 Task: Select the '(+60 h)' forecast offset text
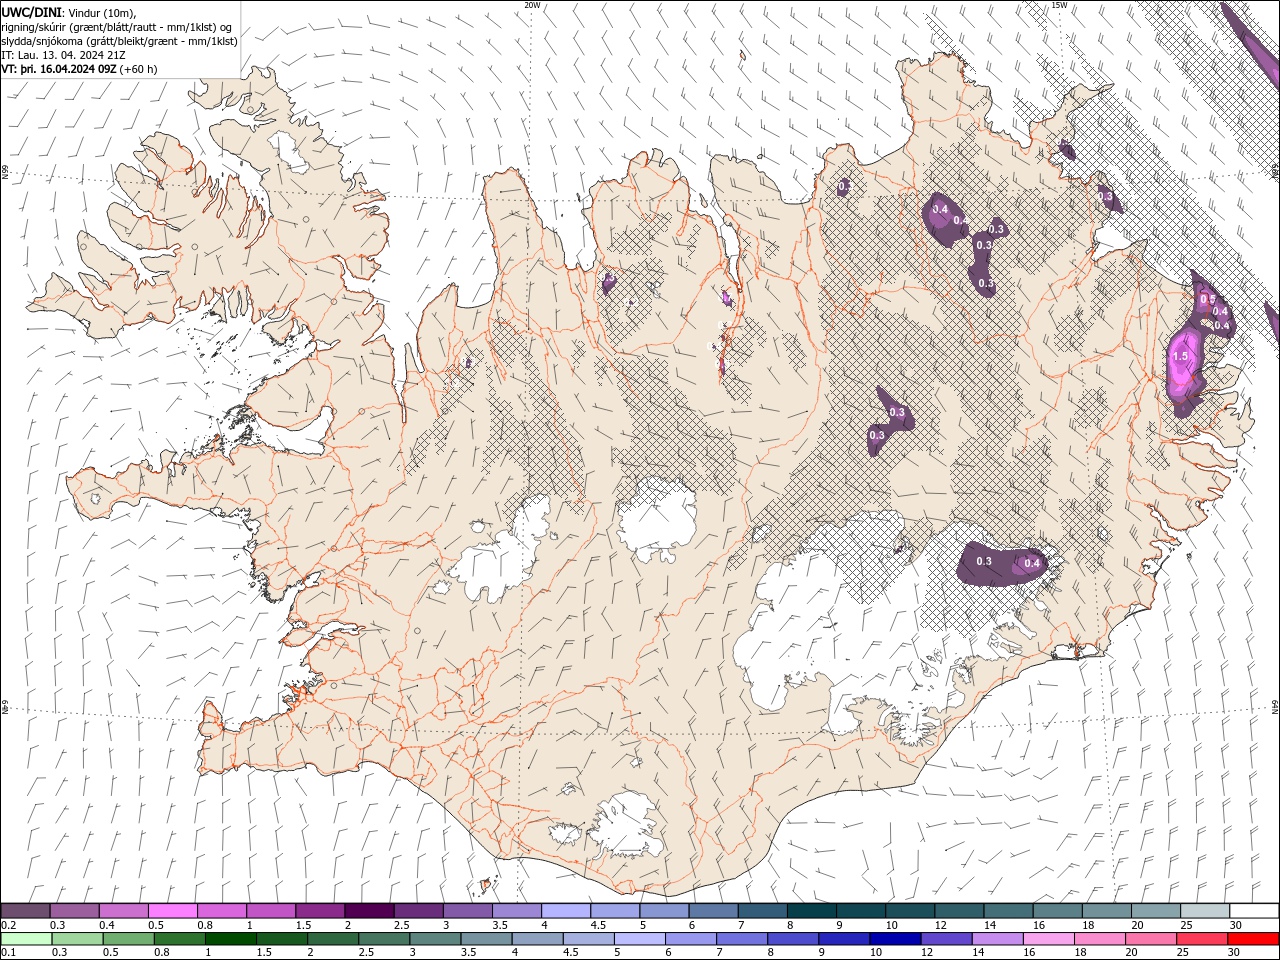tap(138, 69)
